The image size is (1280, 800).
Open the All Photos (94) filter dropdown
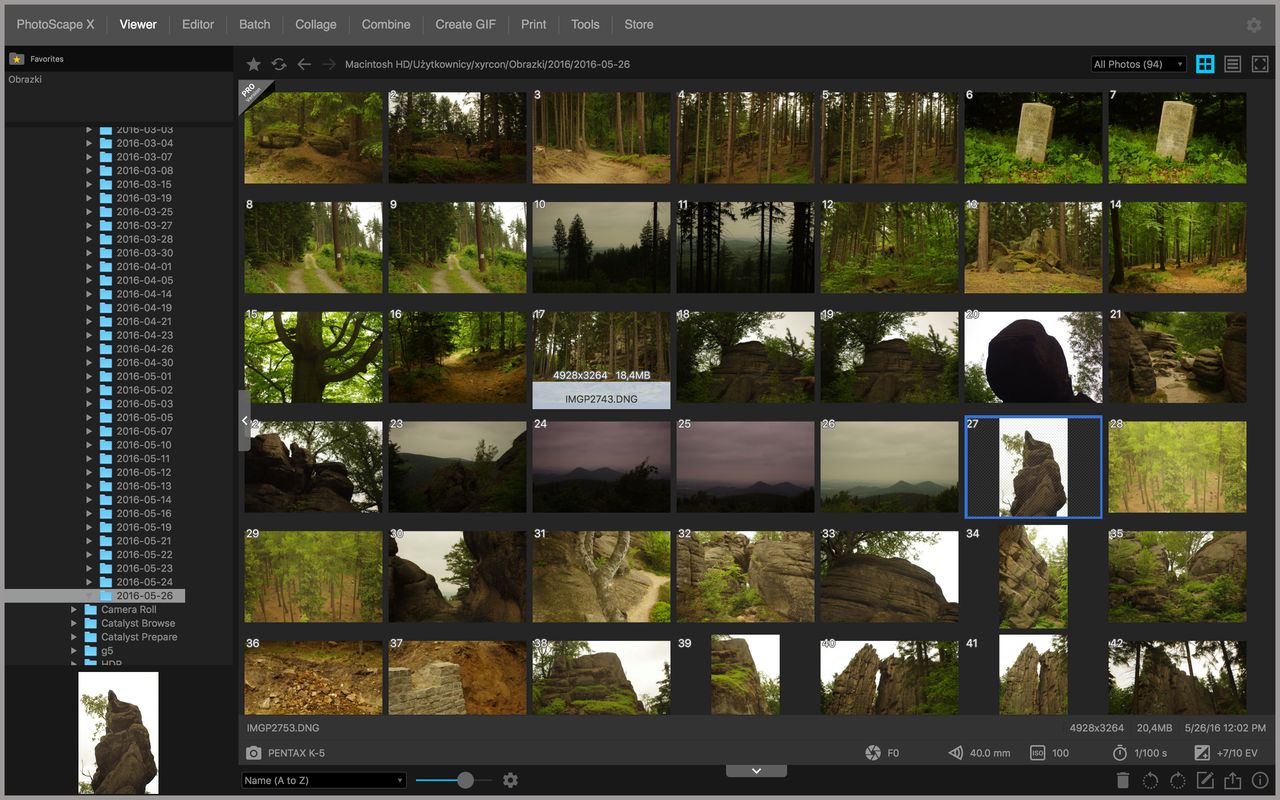click(x=1138, y=64)
